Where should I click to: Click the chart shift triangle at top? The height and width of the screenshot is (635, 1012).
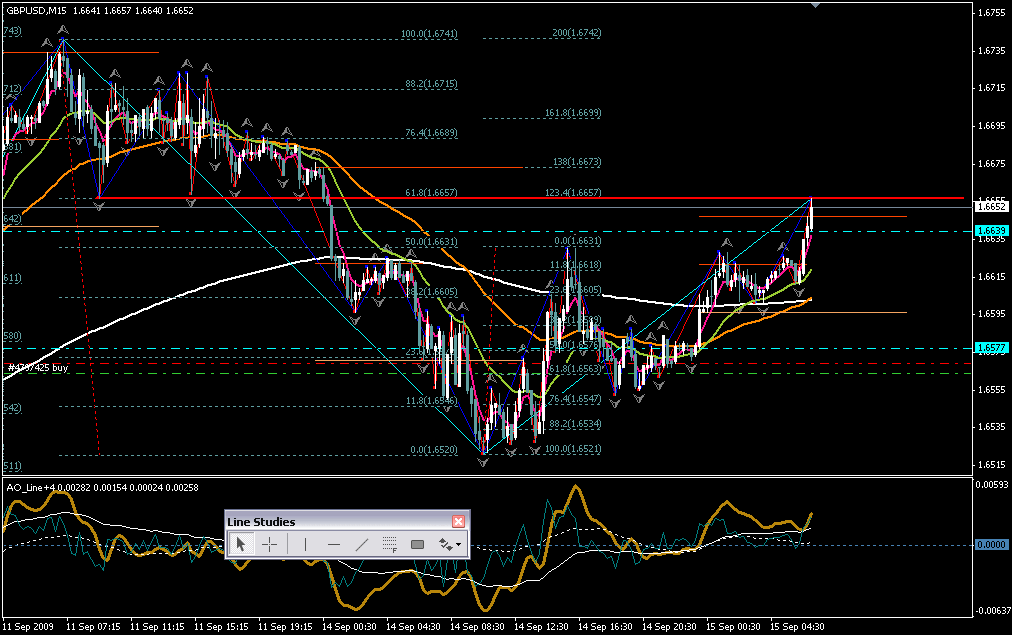pyautogui.click(x=818, y=5)
